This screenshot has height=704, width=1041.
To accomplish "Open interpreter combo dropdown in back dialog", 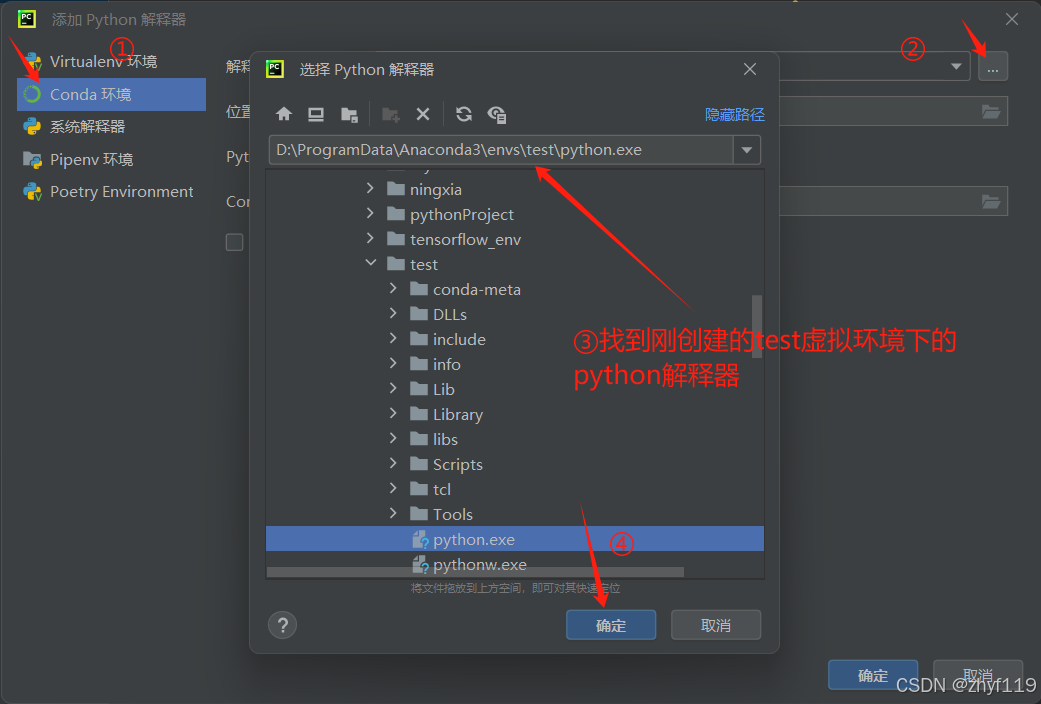I will 956,66.
